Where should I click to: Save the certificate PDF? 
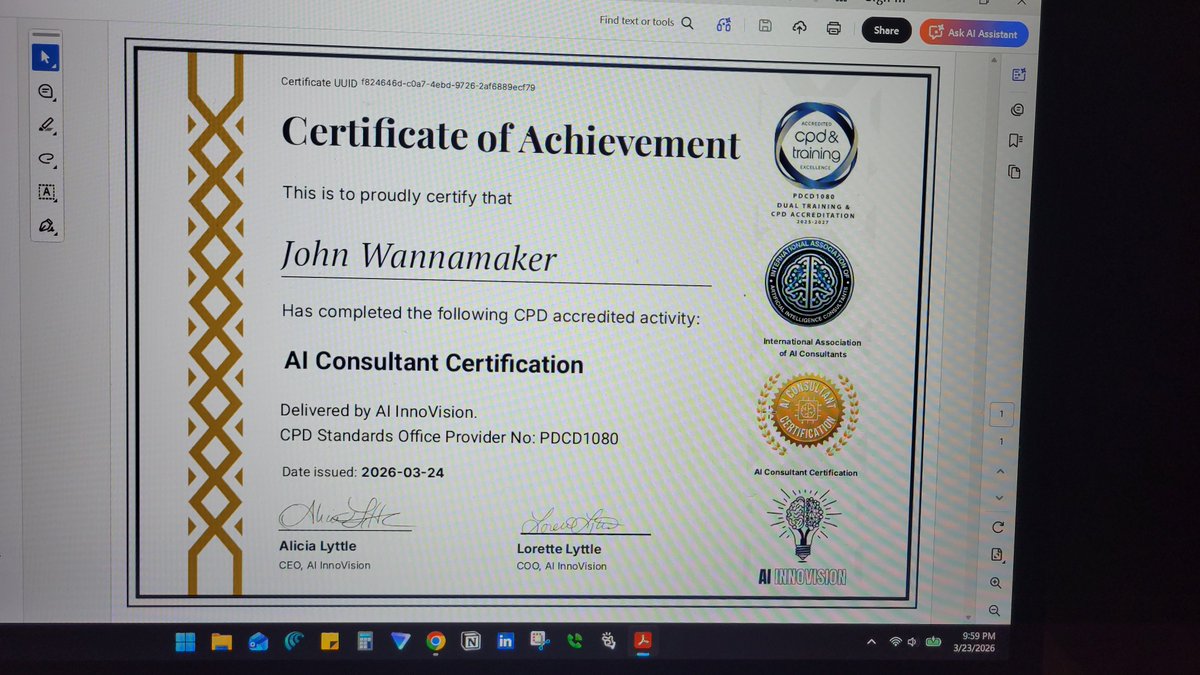(766, 26)
